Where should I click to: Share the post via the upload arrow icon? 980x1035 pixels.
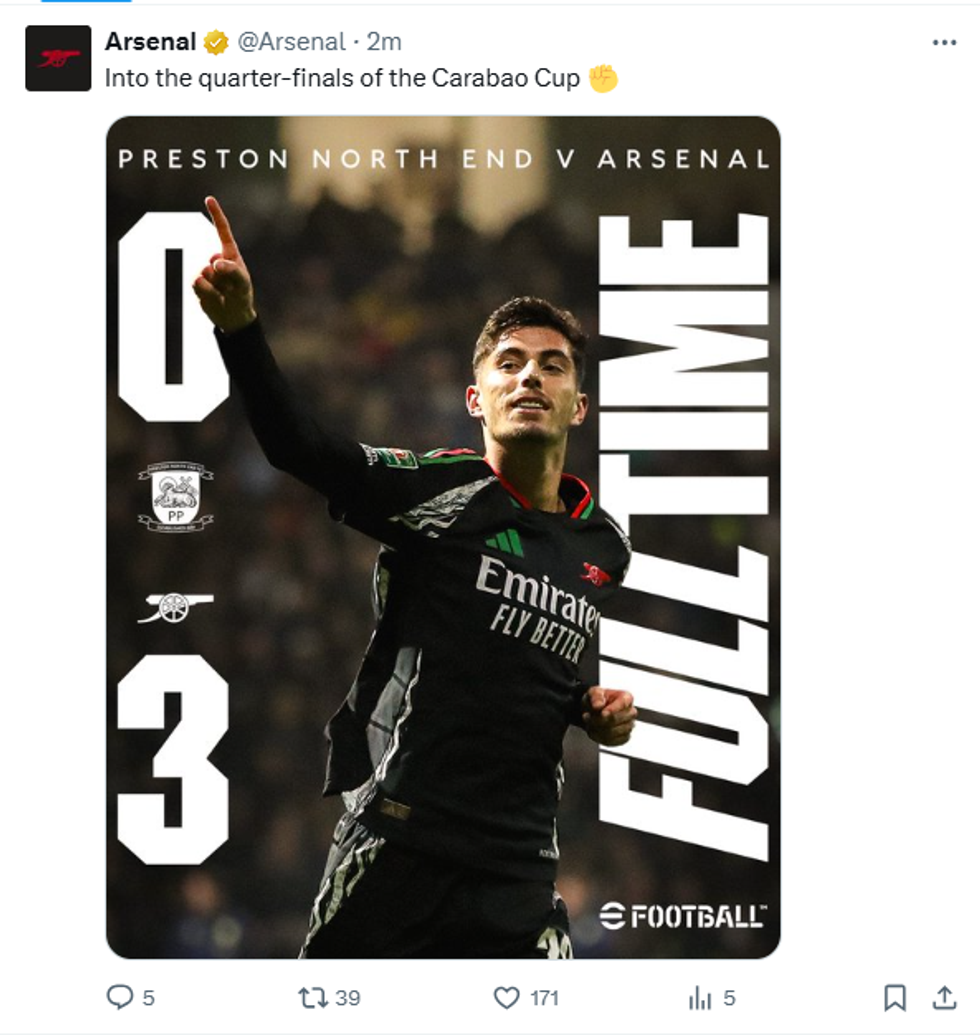944,997
